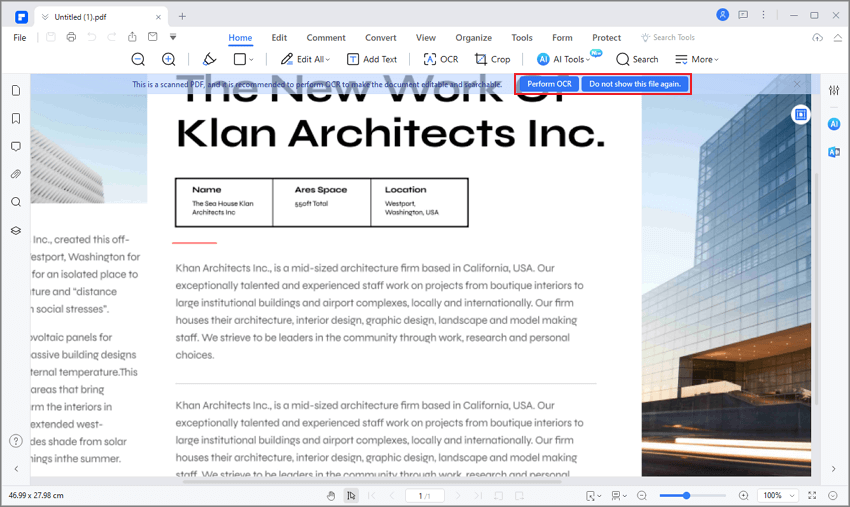This screenshot has width=850, height=507.
Task: Enable the hand tool in status bar
Action: pyautogui.click(x=331, y=495)
